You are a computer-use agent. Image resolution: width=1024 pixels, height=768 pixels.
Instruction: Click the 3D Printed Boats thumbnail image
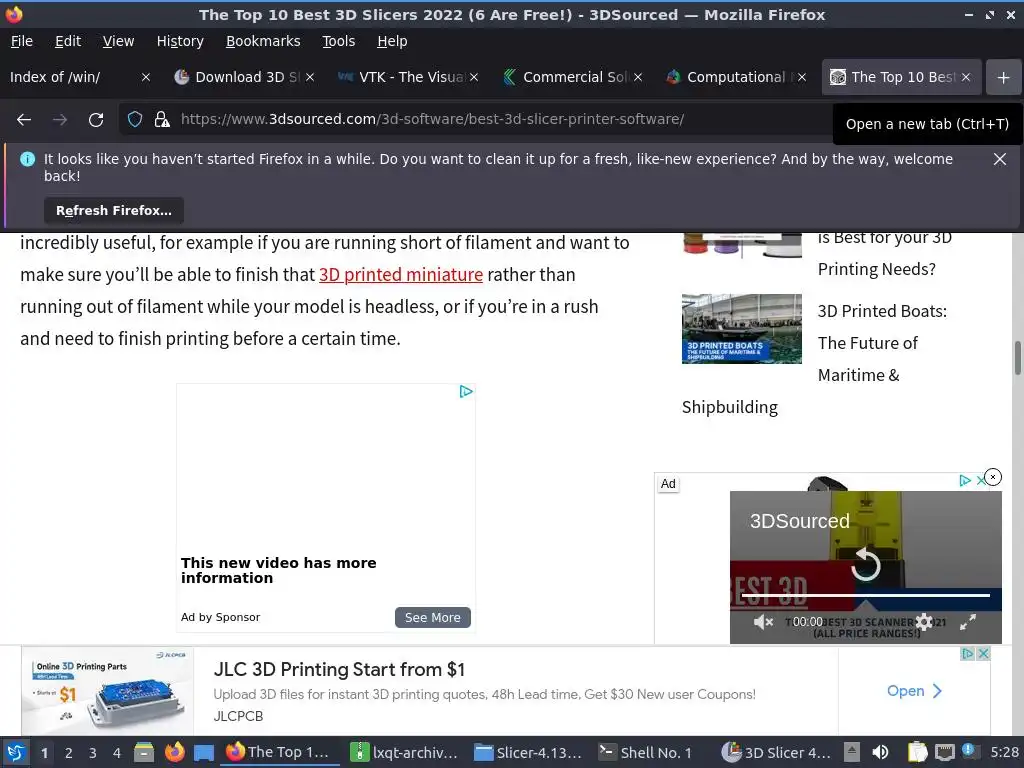[741, 328]
